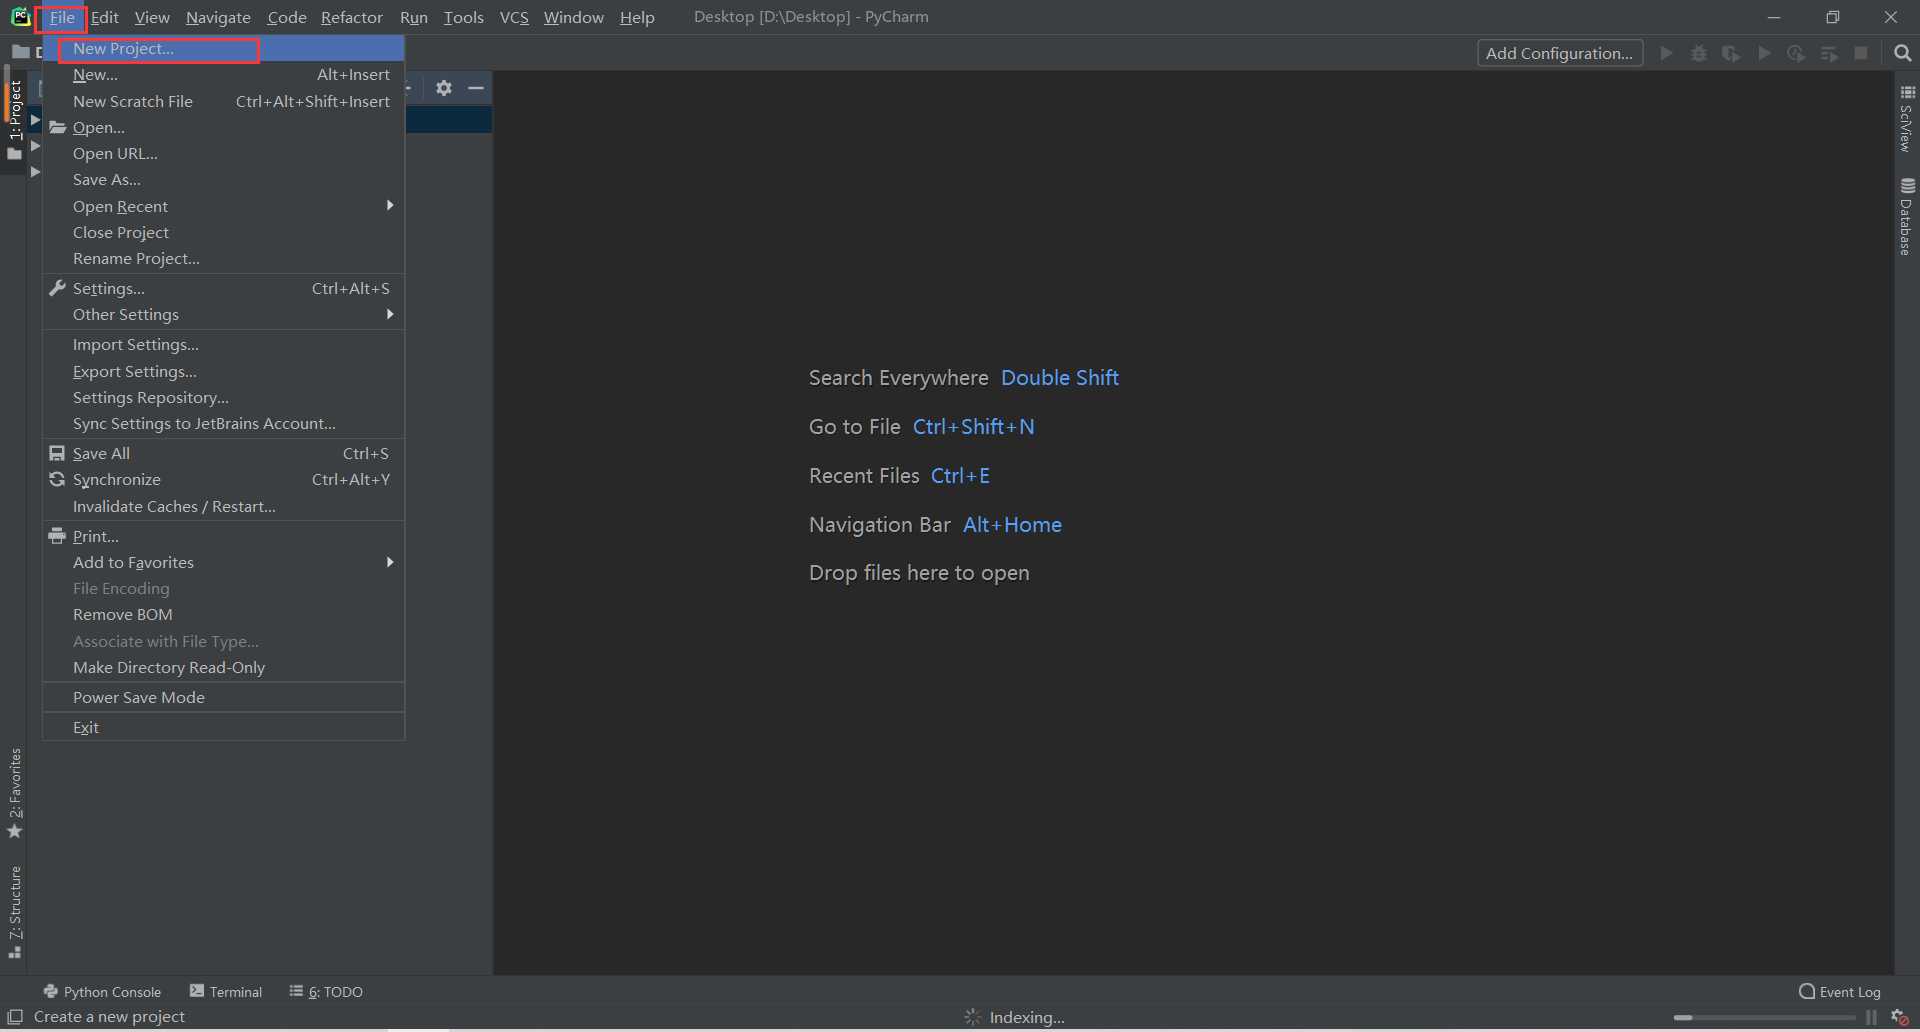Click the Settings wrench icon
Viewport: 1920px width, 1032px height.
tap(58, 288)
